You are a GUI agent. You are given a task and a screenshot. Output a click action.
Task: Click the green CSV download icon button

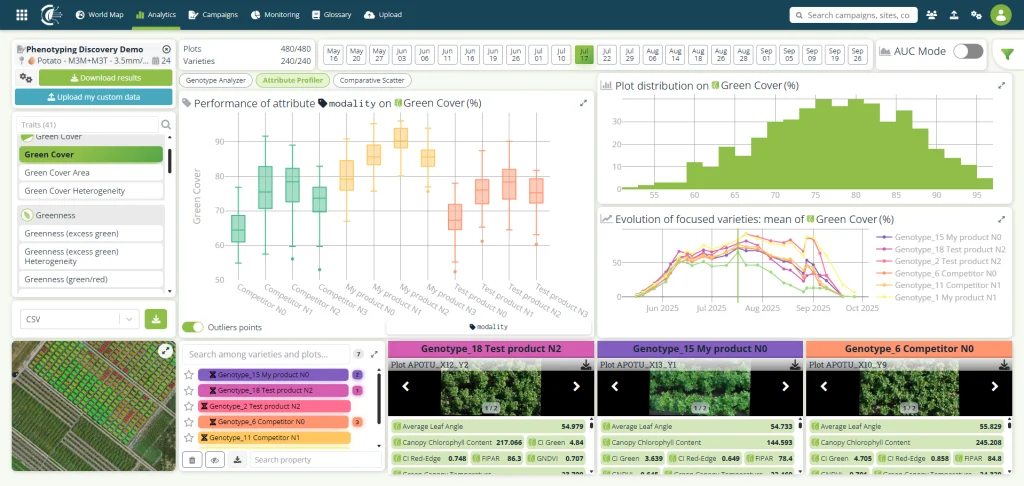(156, 319)
